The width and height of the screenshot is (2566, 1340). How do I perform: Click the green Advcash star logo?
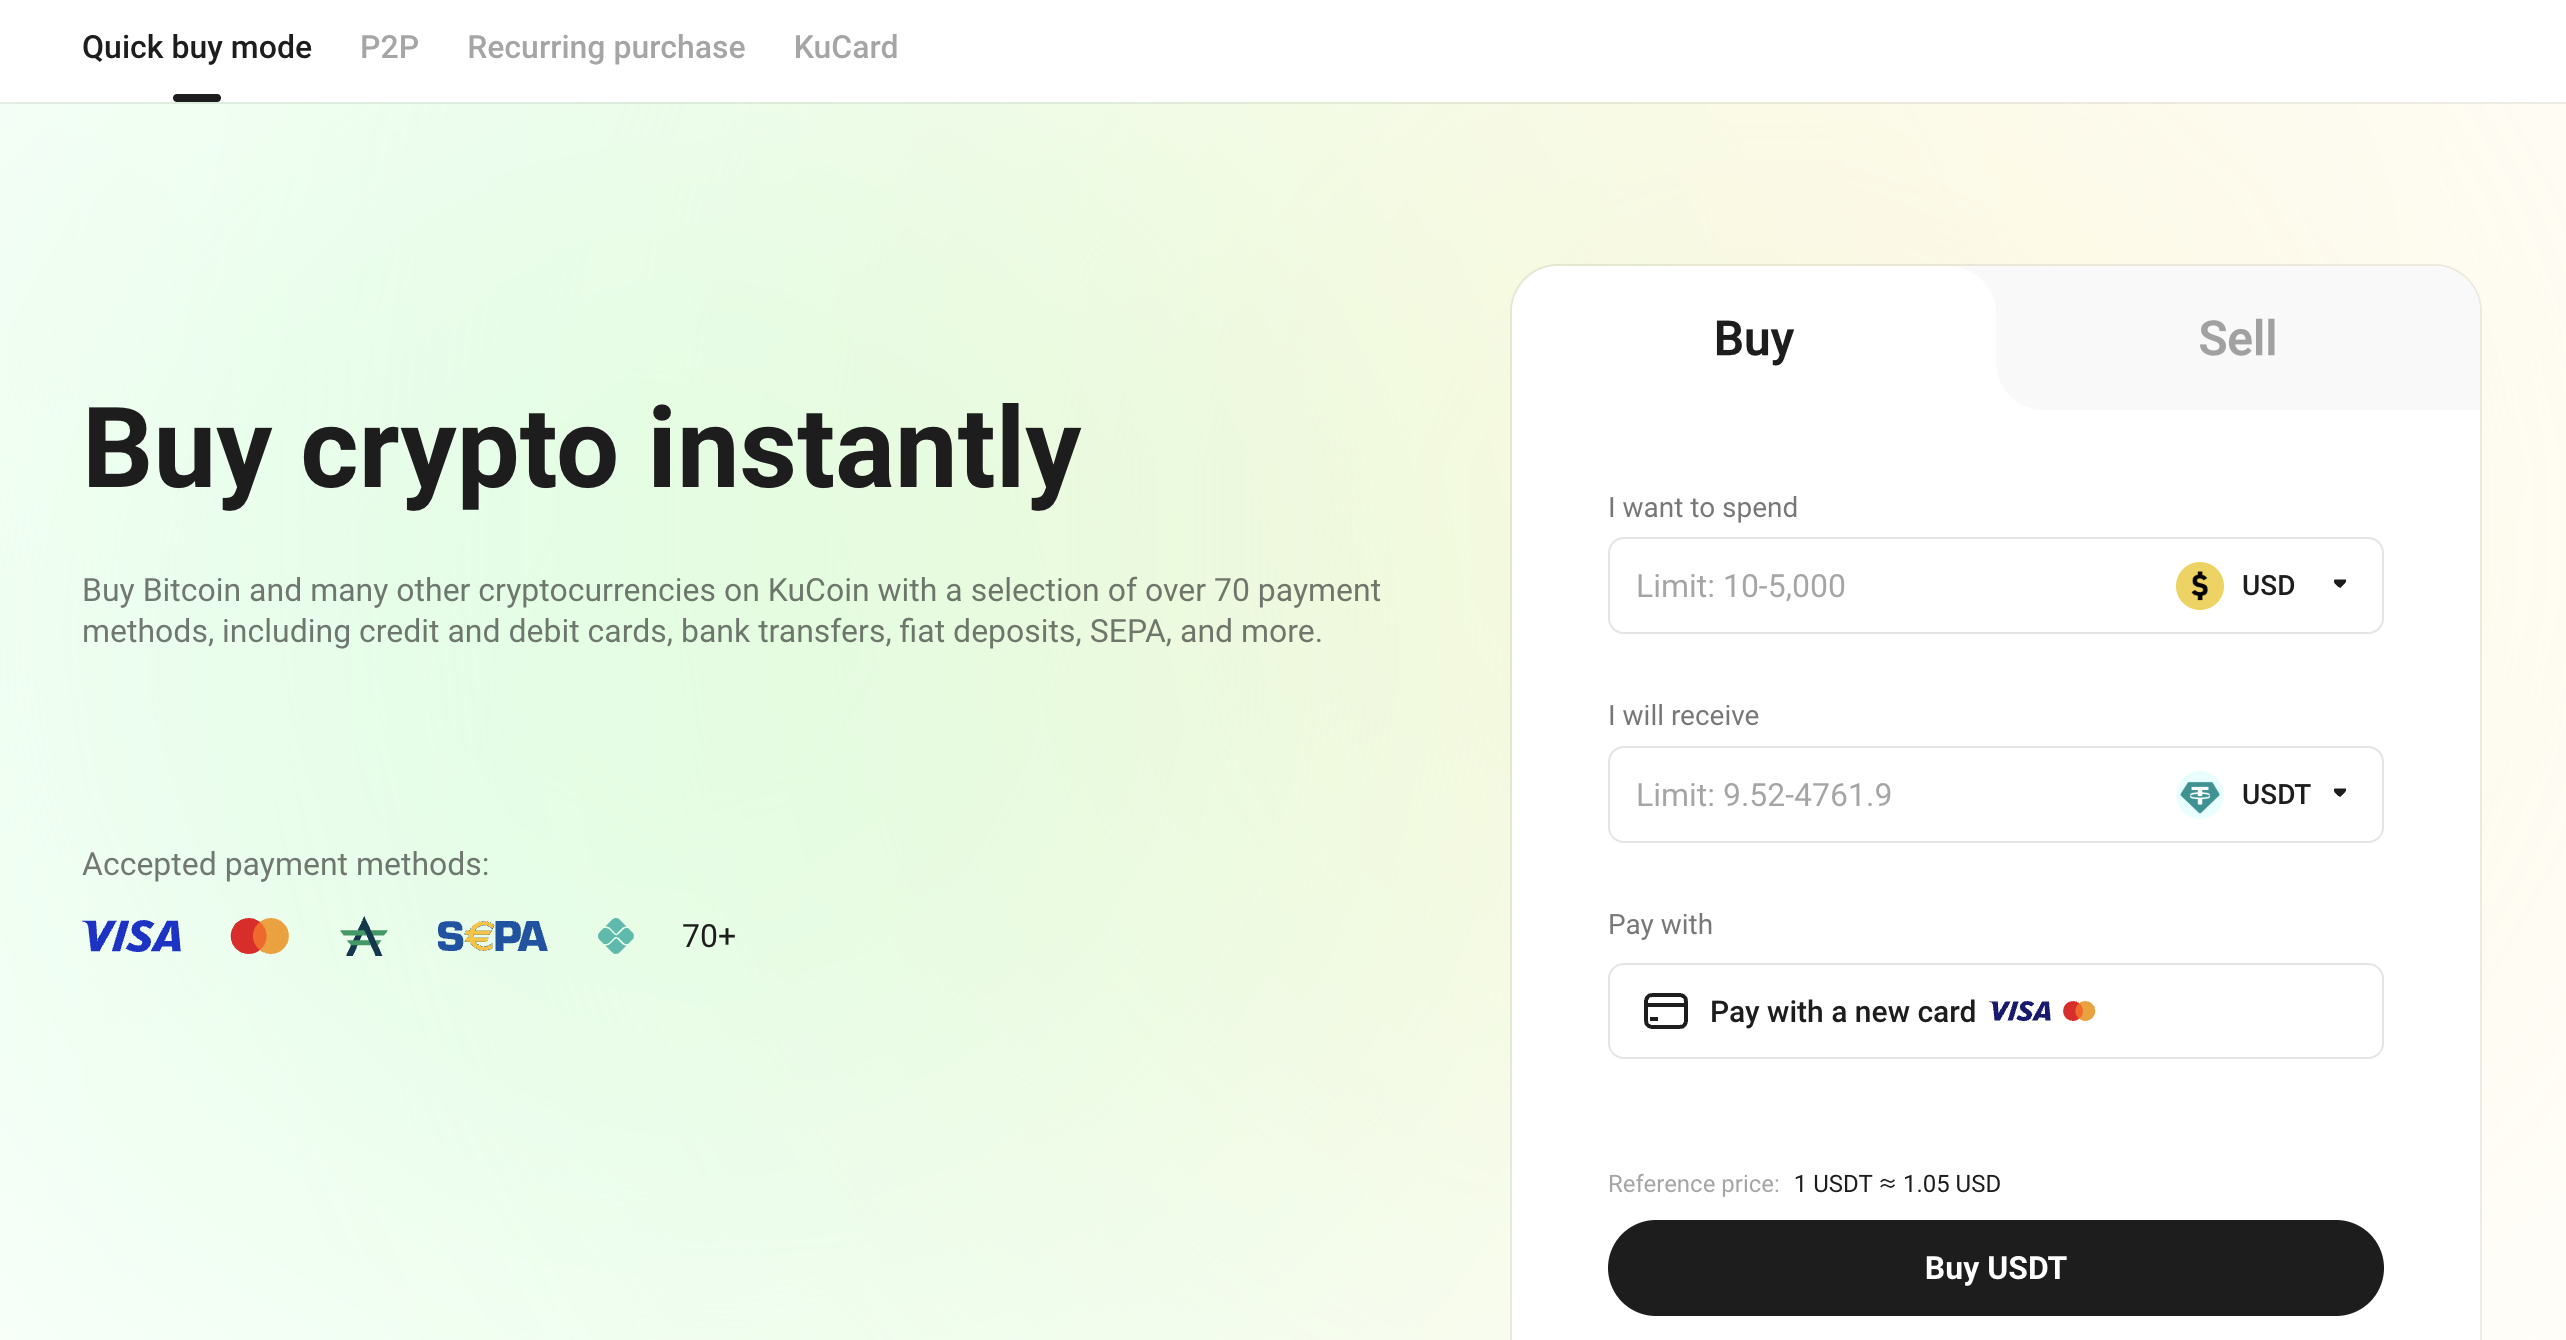tap(363, 937)
